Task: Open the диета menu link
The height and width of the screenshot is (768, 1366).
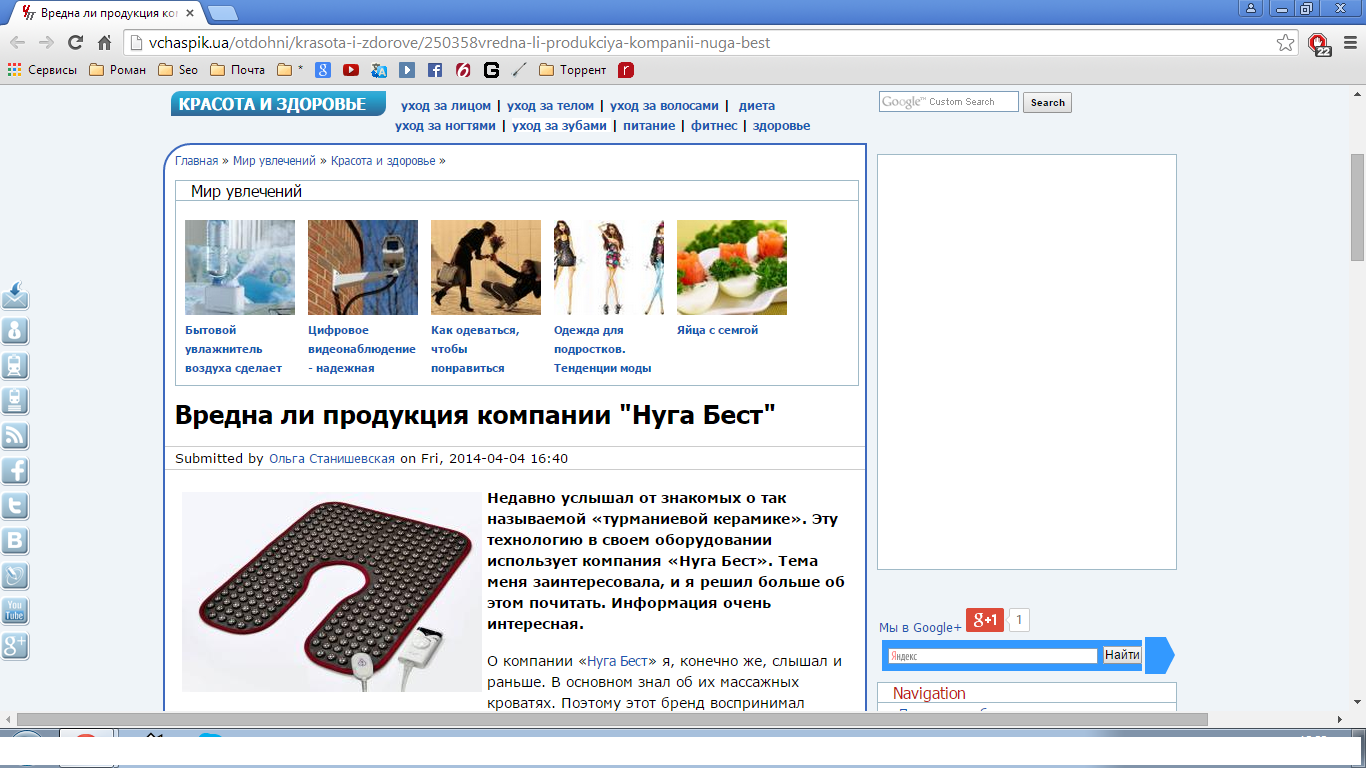Action: [757, 105]
